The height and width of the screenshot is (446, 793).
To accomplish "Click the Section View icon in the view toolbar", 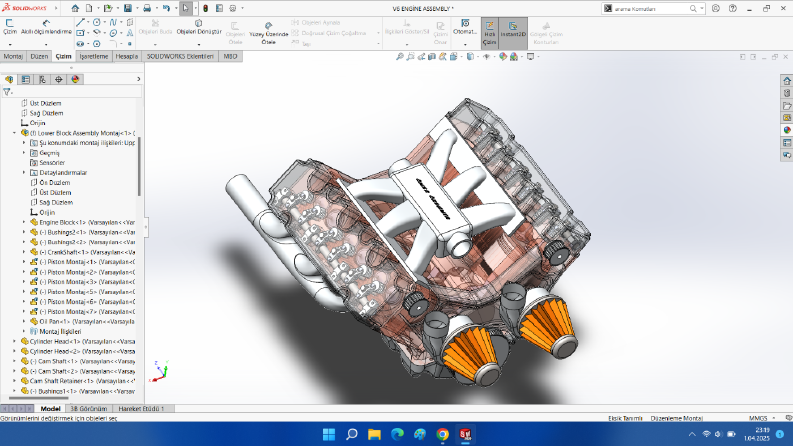I will [x=432, y=57].
